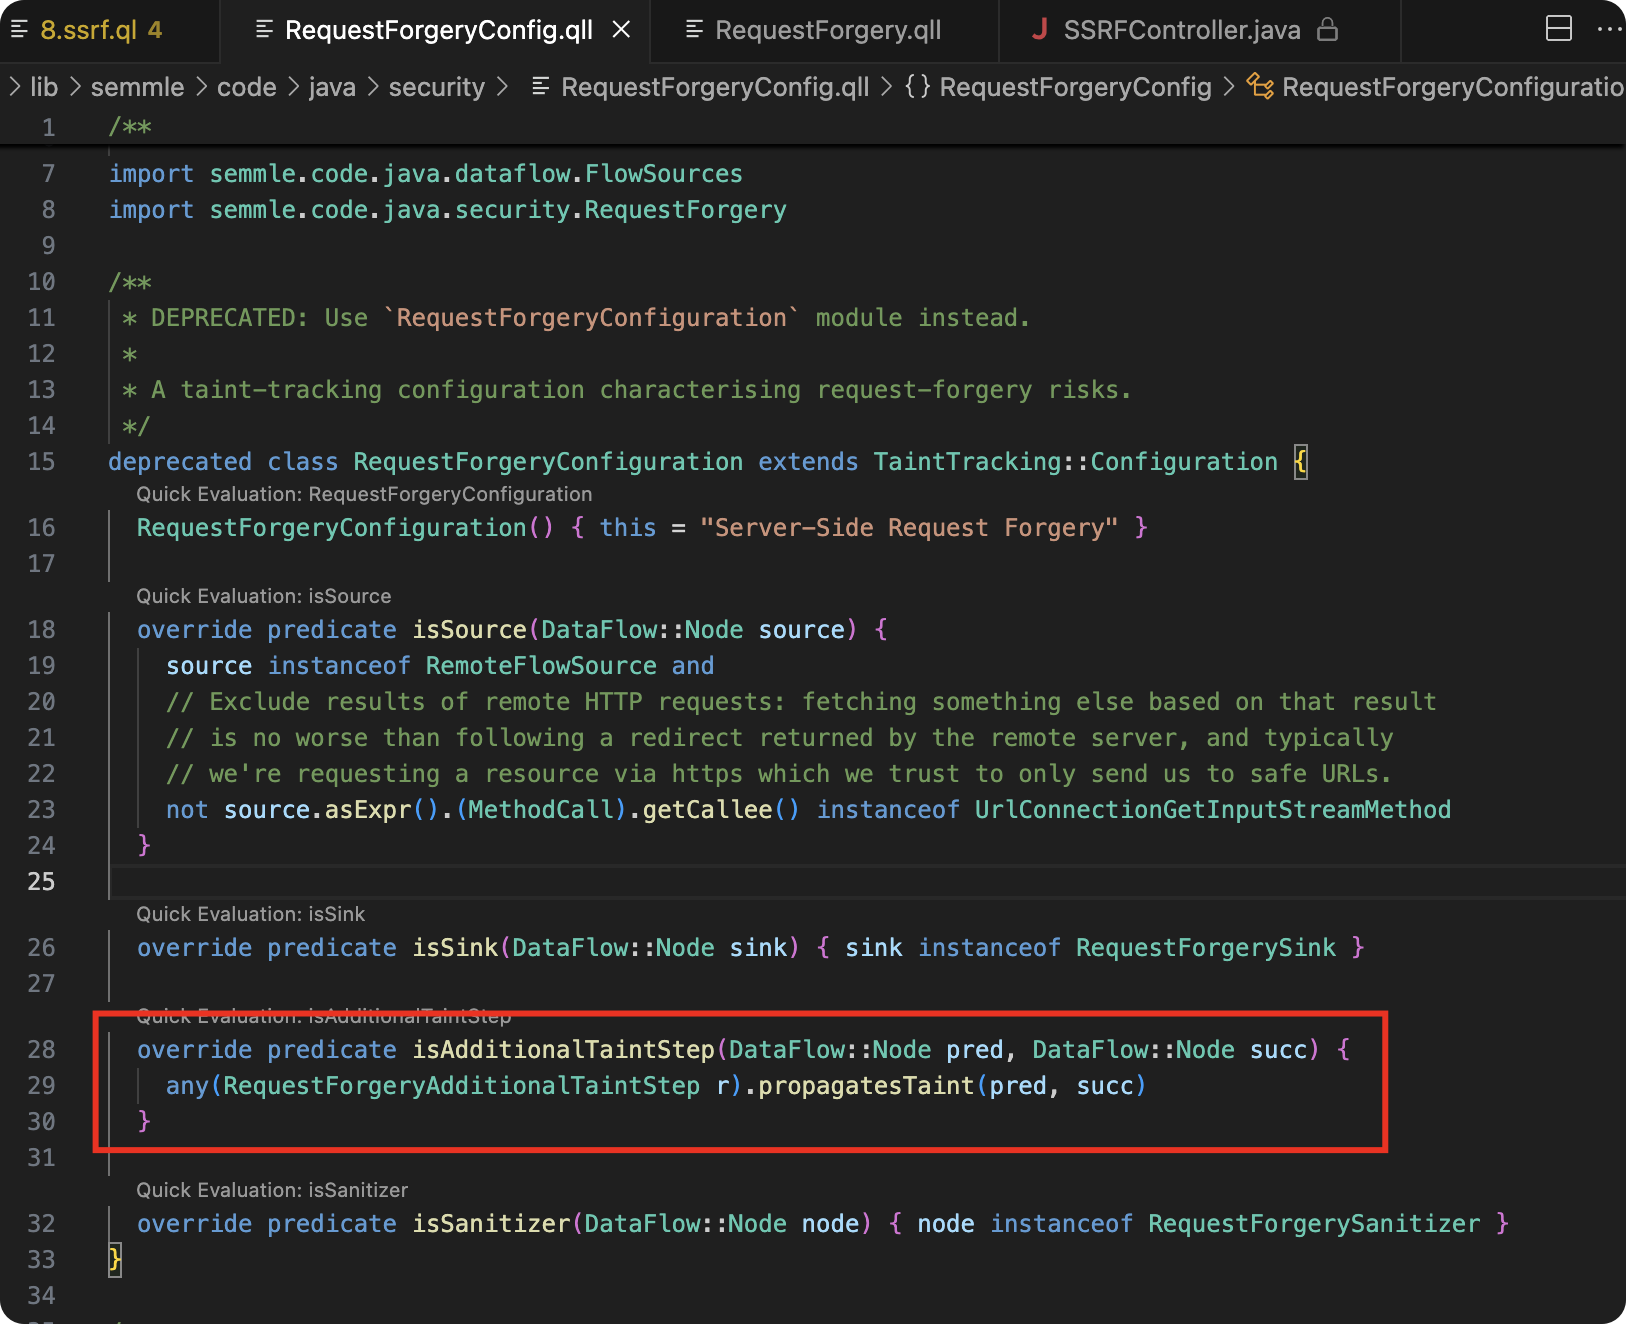Open the more actions ellipsis menu
The image size is (1626, 1324).
1609,29
